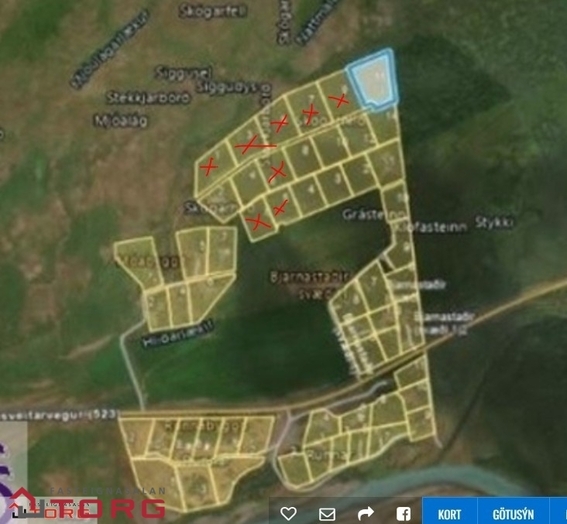Image resolution: width=567 pixels, height=524 pixels.
Task: Click the Bjarnastaðir place label
Action: 310,277
